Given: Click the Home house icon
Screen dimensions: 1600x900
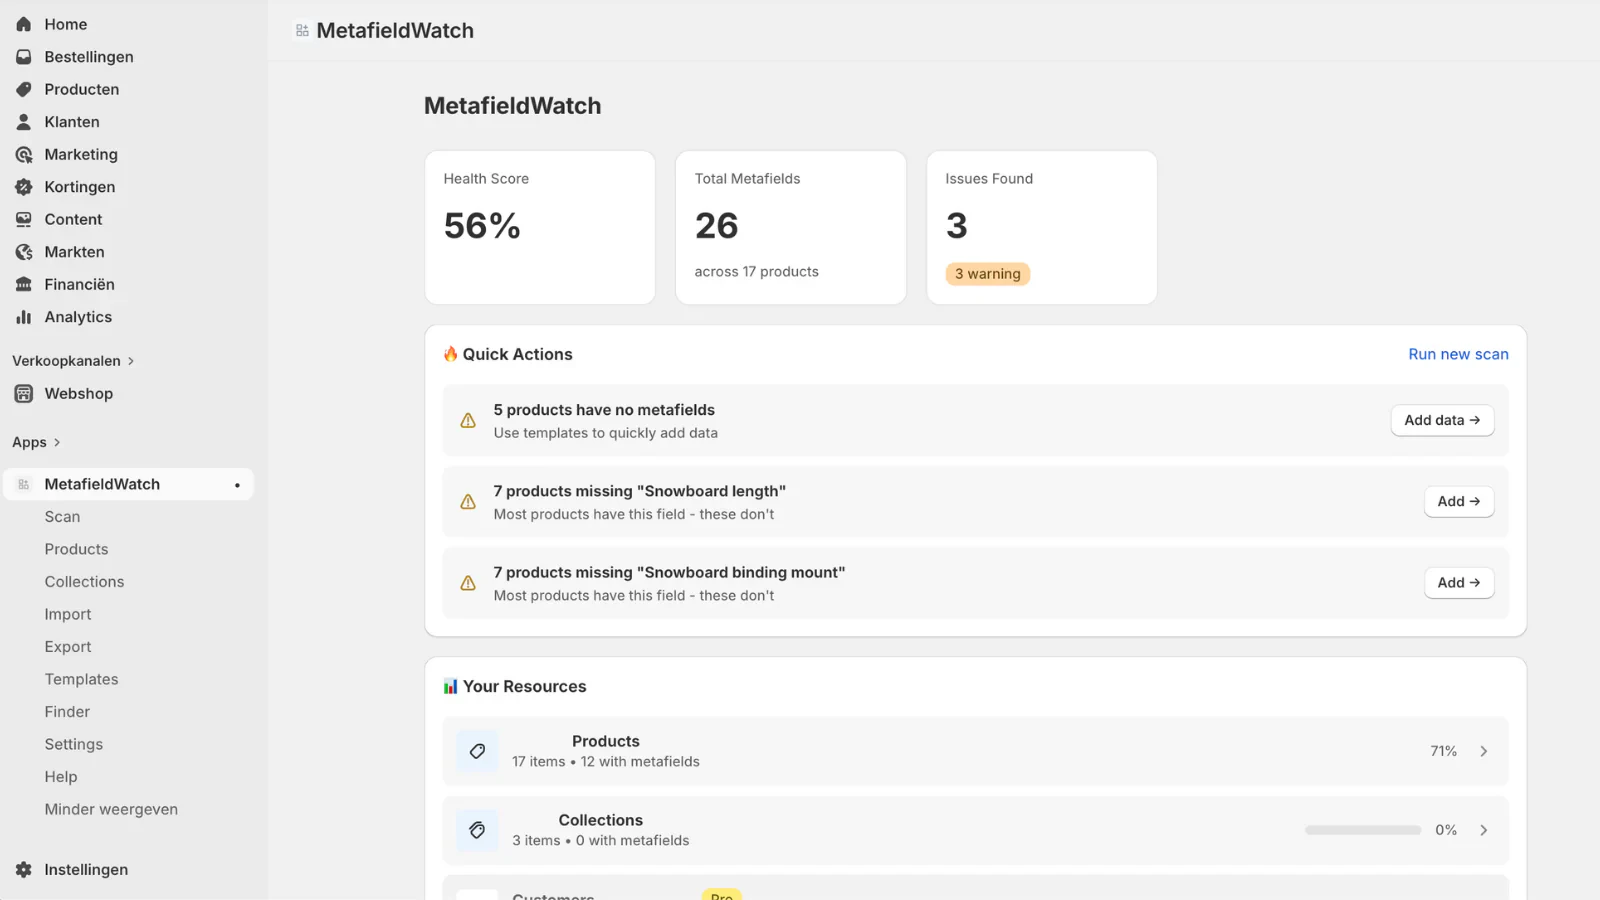Looking at the screenshot, I should (24, 24).
